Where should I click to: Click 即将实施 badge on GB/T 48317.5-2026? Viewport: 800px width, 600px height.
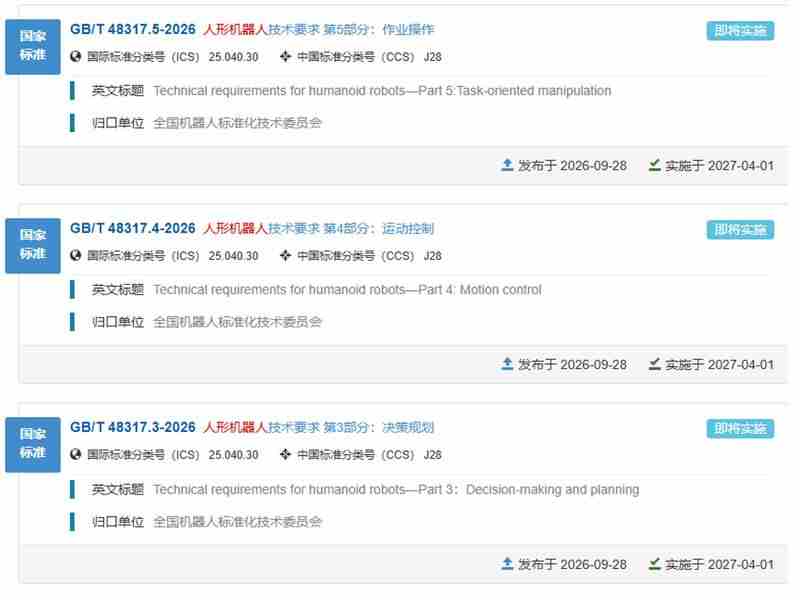click(x=740, y=31)
